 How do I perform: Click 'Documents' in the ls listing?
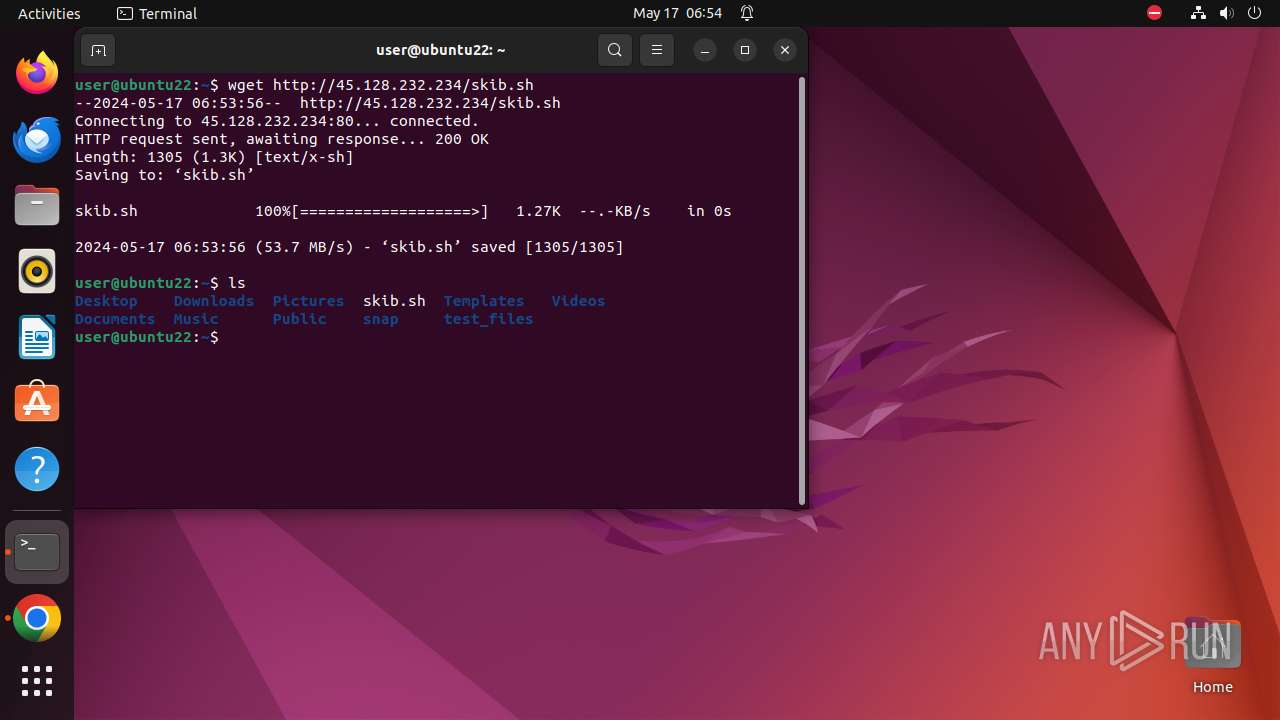click(115, 319)
